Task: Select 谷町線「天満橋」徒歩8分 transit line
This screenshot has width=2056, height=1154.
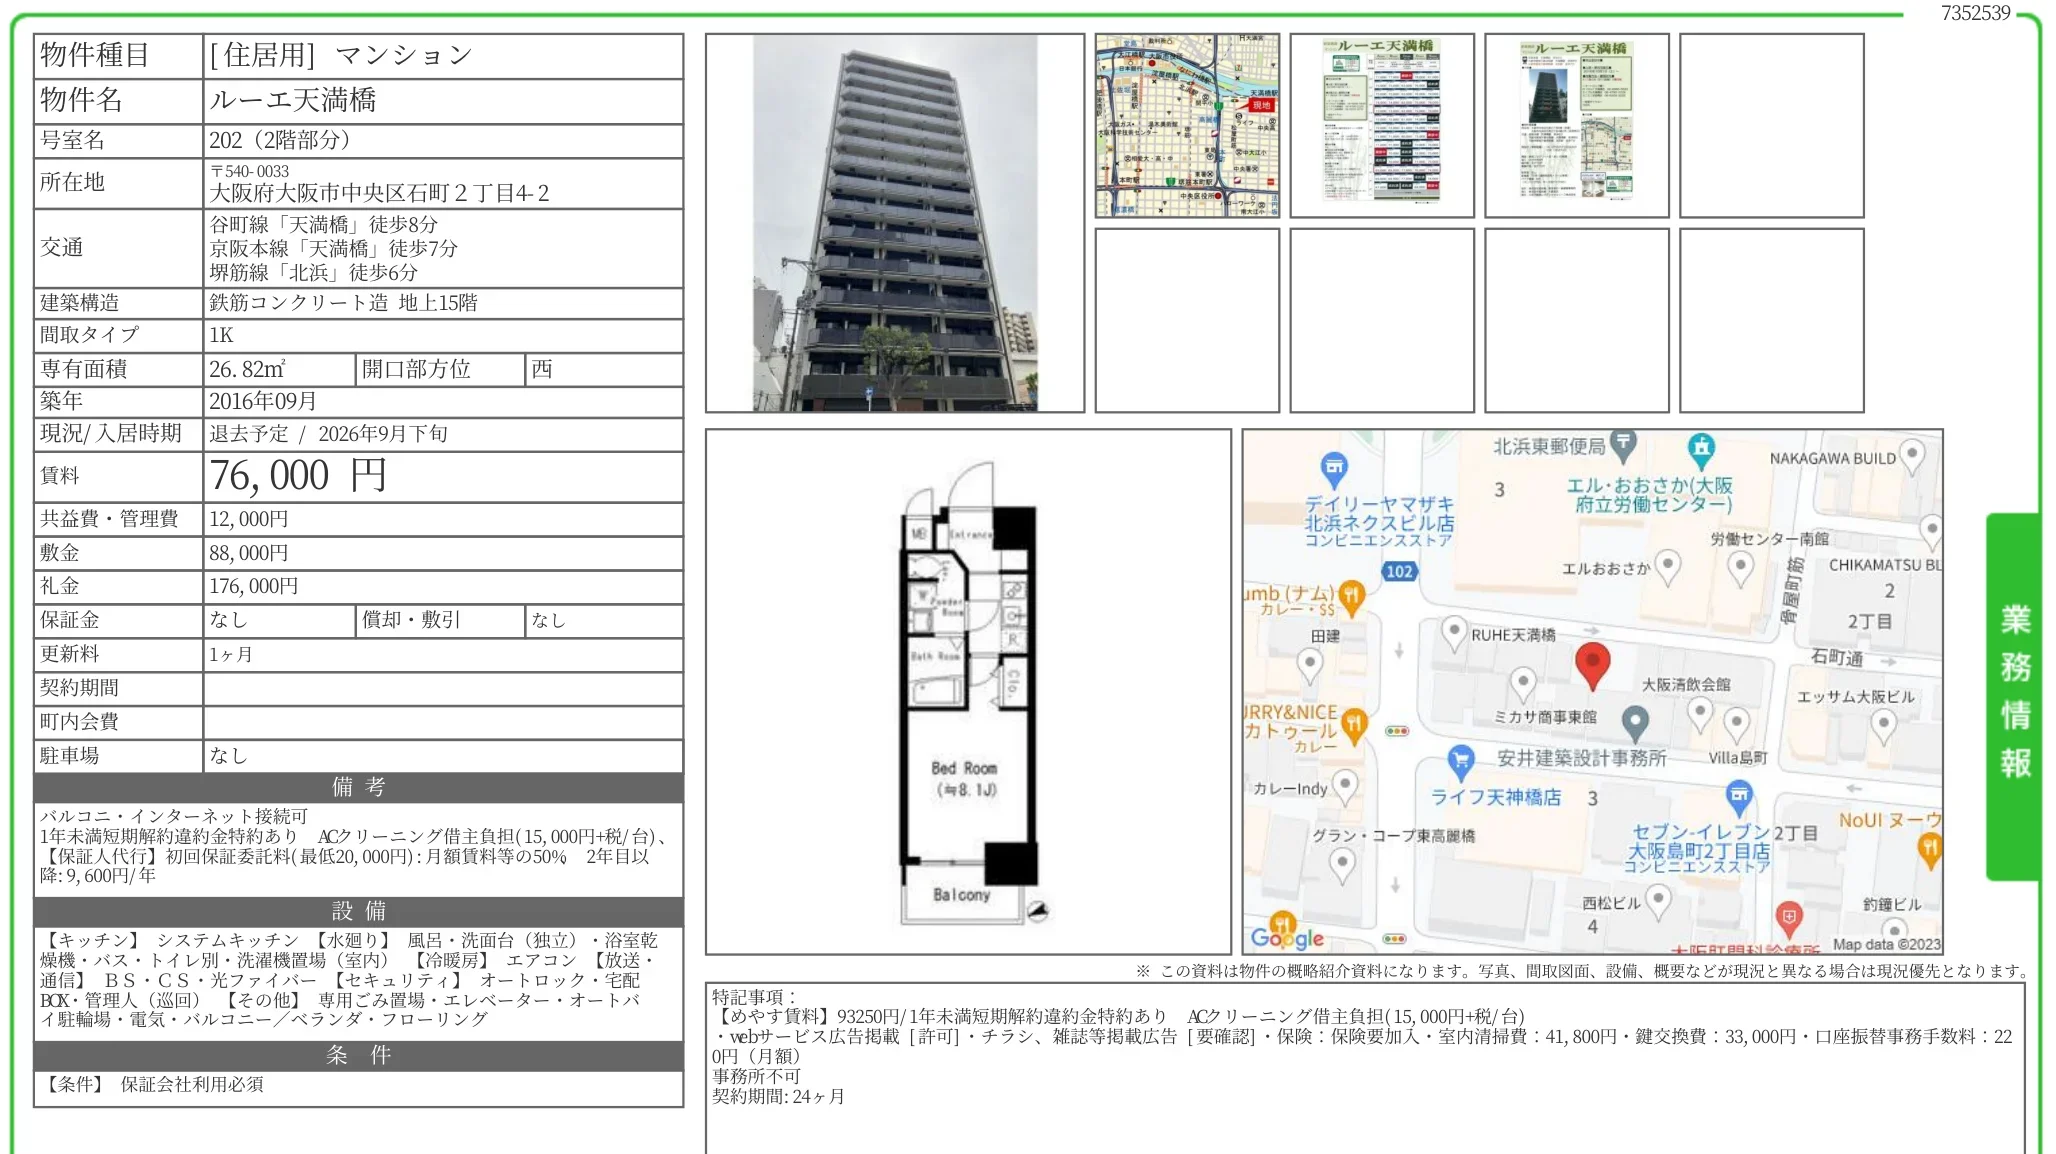Action: point(323,225)
